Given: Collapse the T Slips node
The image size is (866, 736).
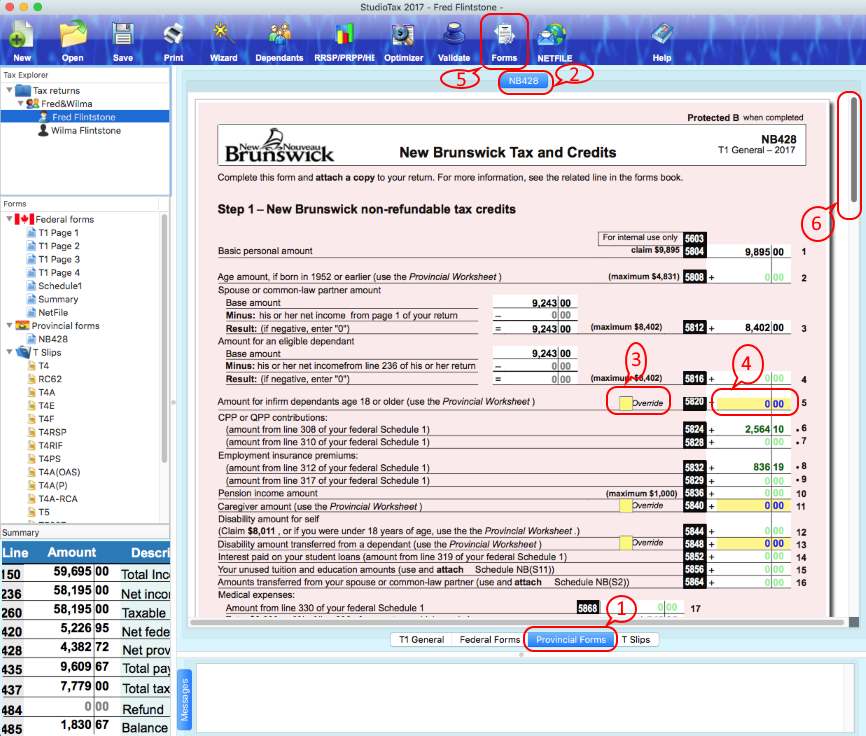Looking at the screenshot, I should pos(9,352).
